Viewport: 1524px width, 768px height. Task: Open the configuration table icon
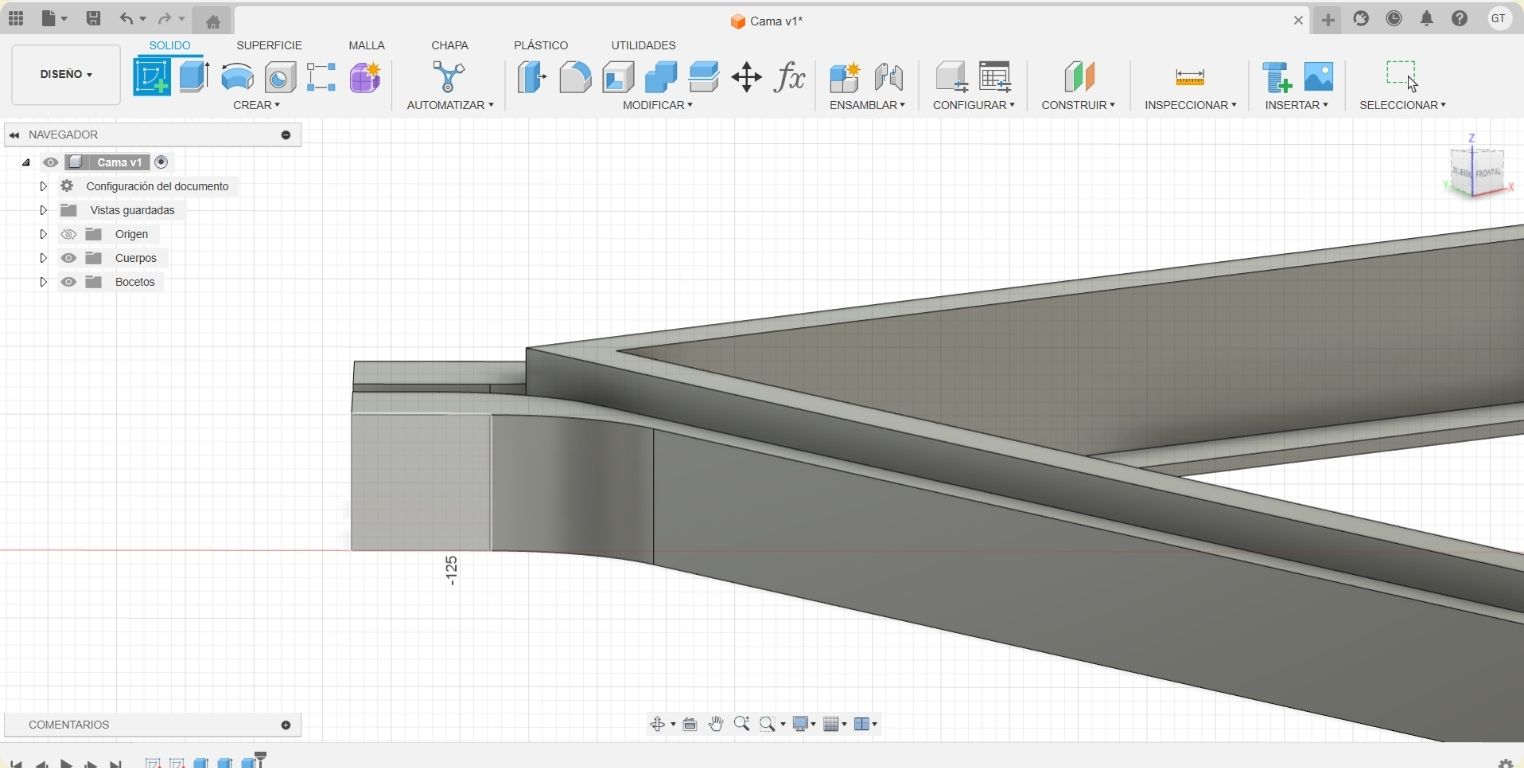pyautogui.click(x=995, y=77)
